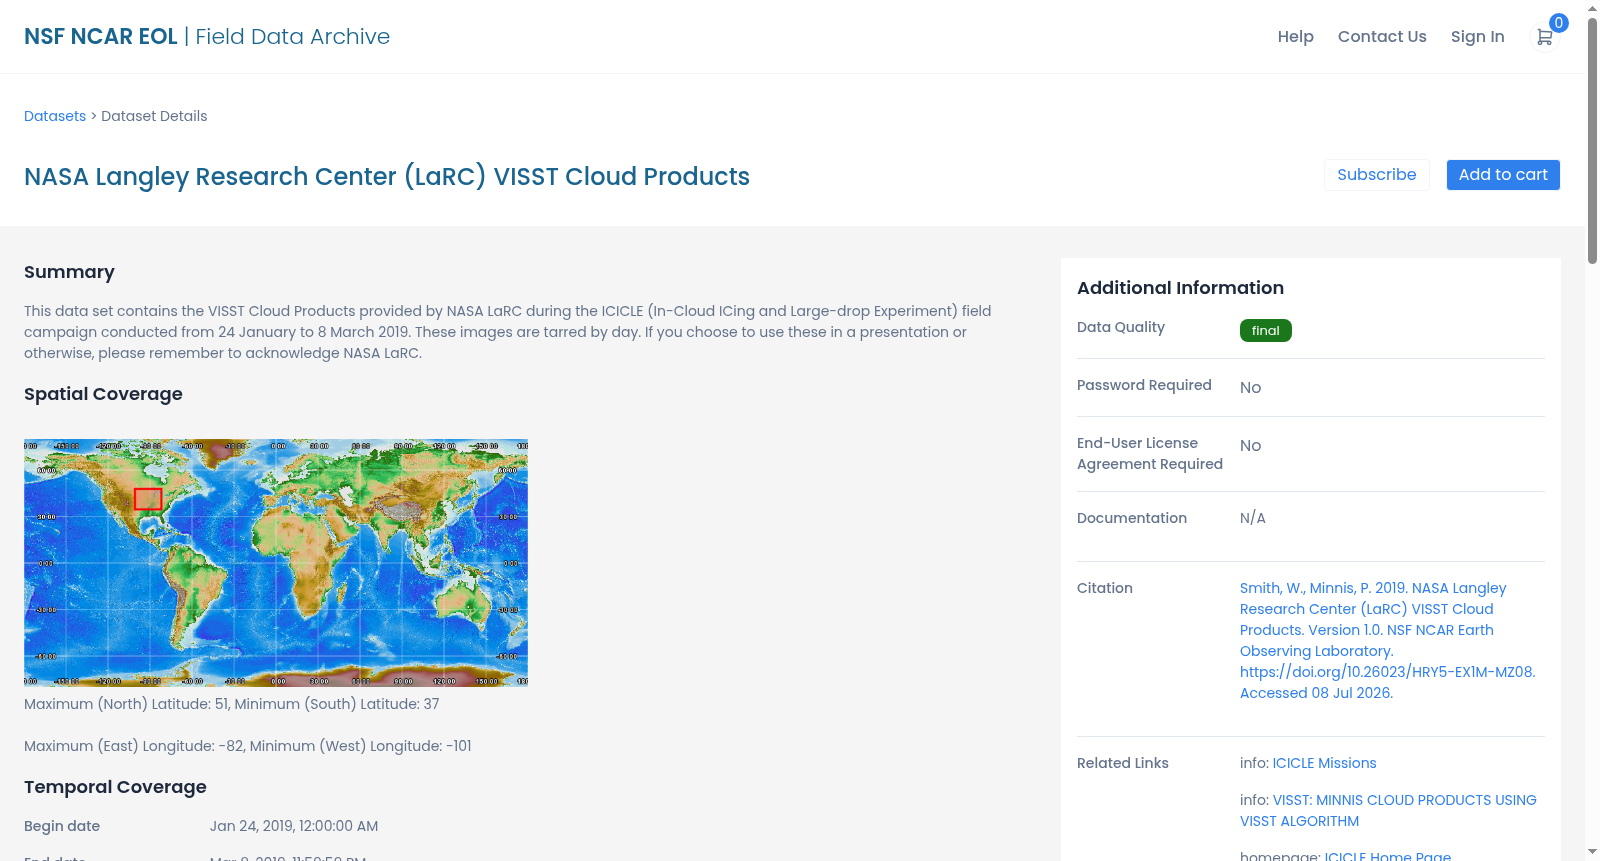Click the Begin date label
Image resolution: width=1600 pixels, height=861 pixels.
62,826
